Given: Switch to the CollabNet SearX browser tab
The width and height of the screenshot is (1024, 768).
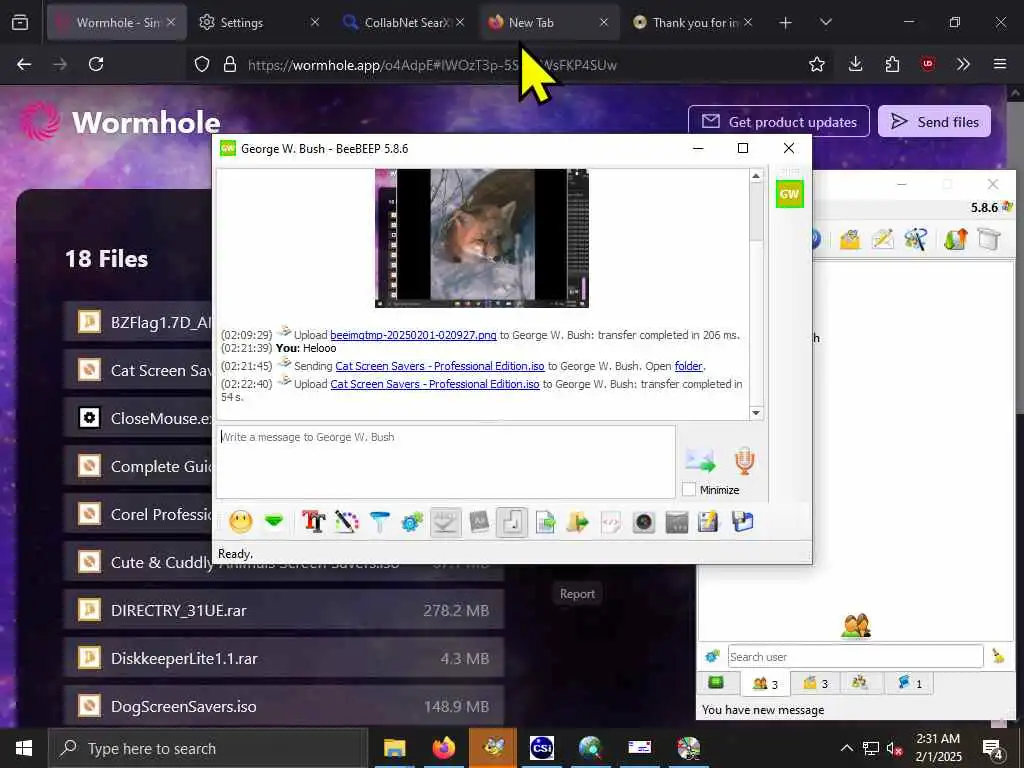Looking at the screenshot, I should click(x=405, y=22).
